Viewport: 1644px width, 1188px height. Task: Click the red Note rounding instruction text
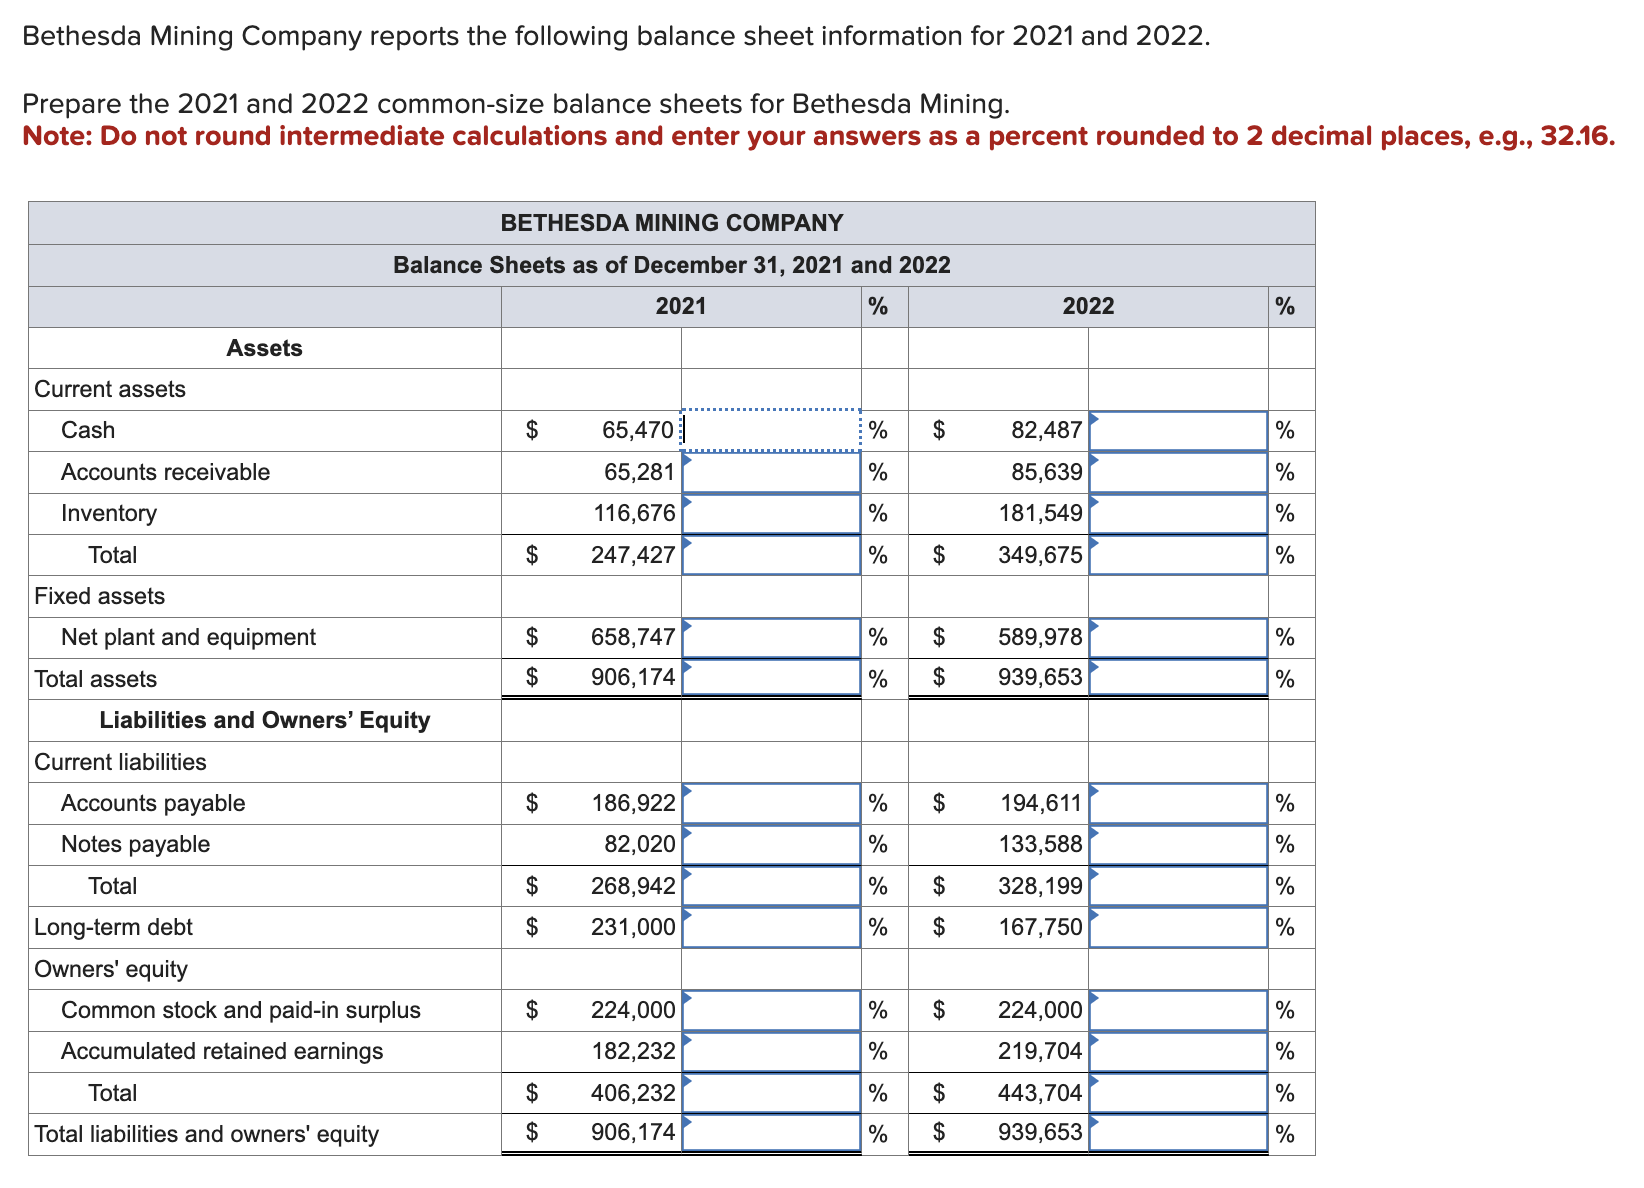coord(819,136)
